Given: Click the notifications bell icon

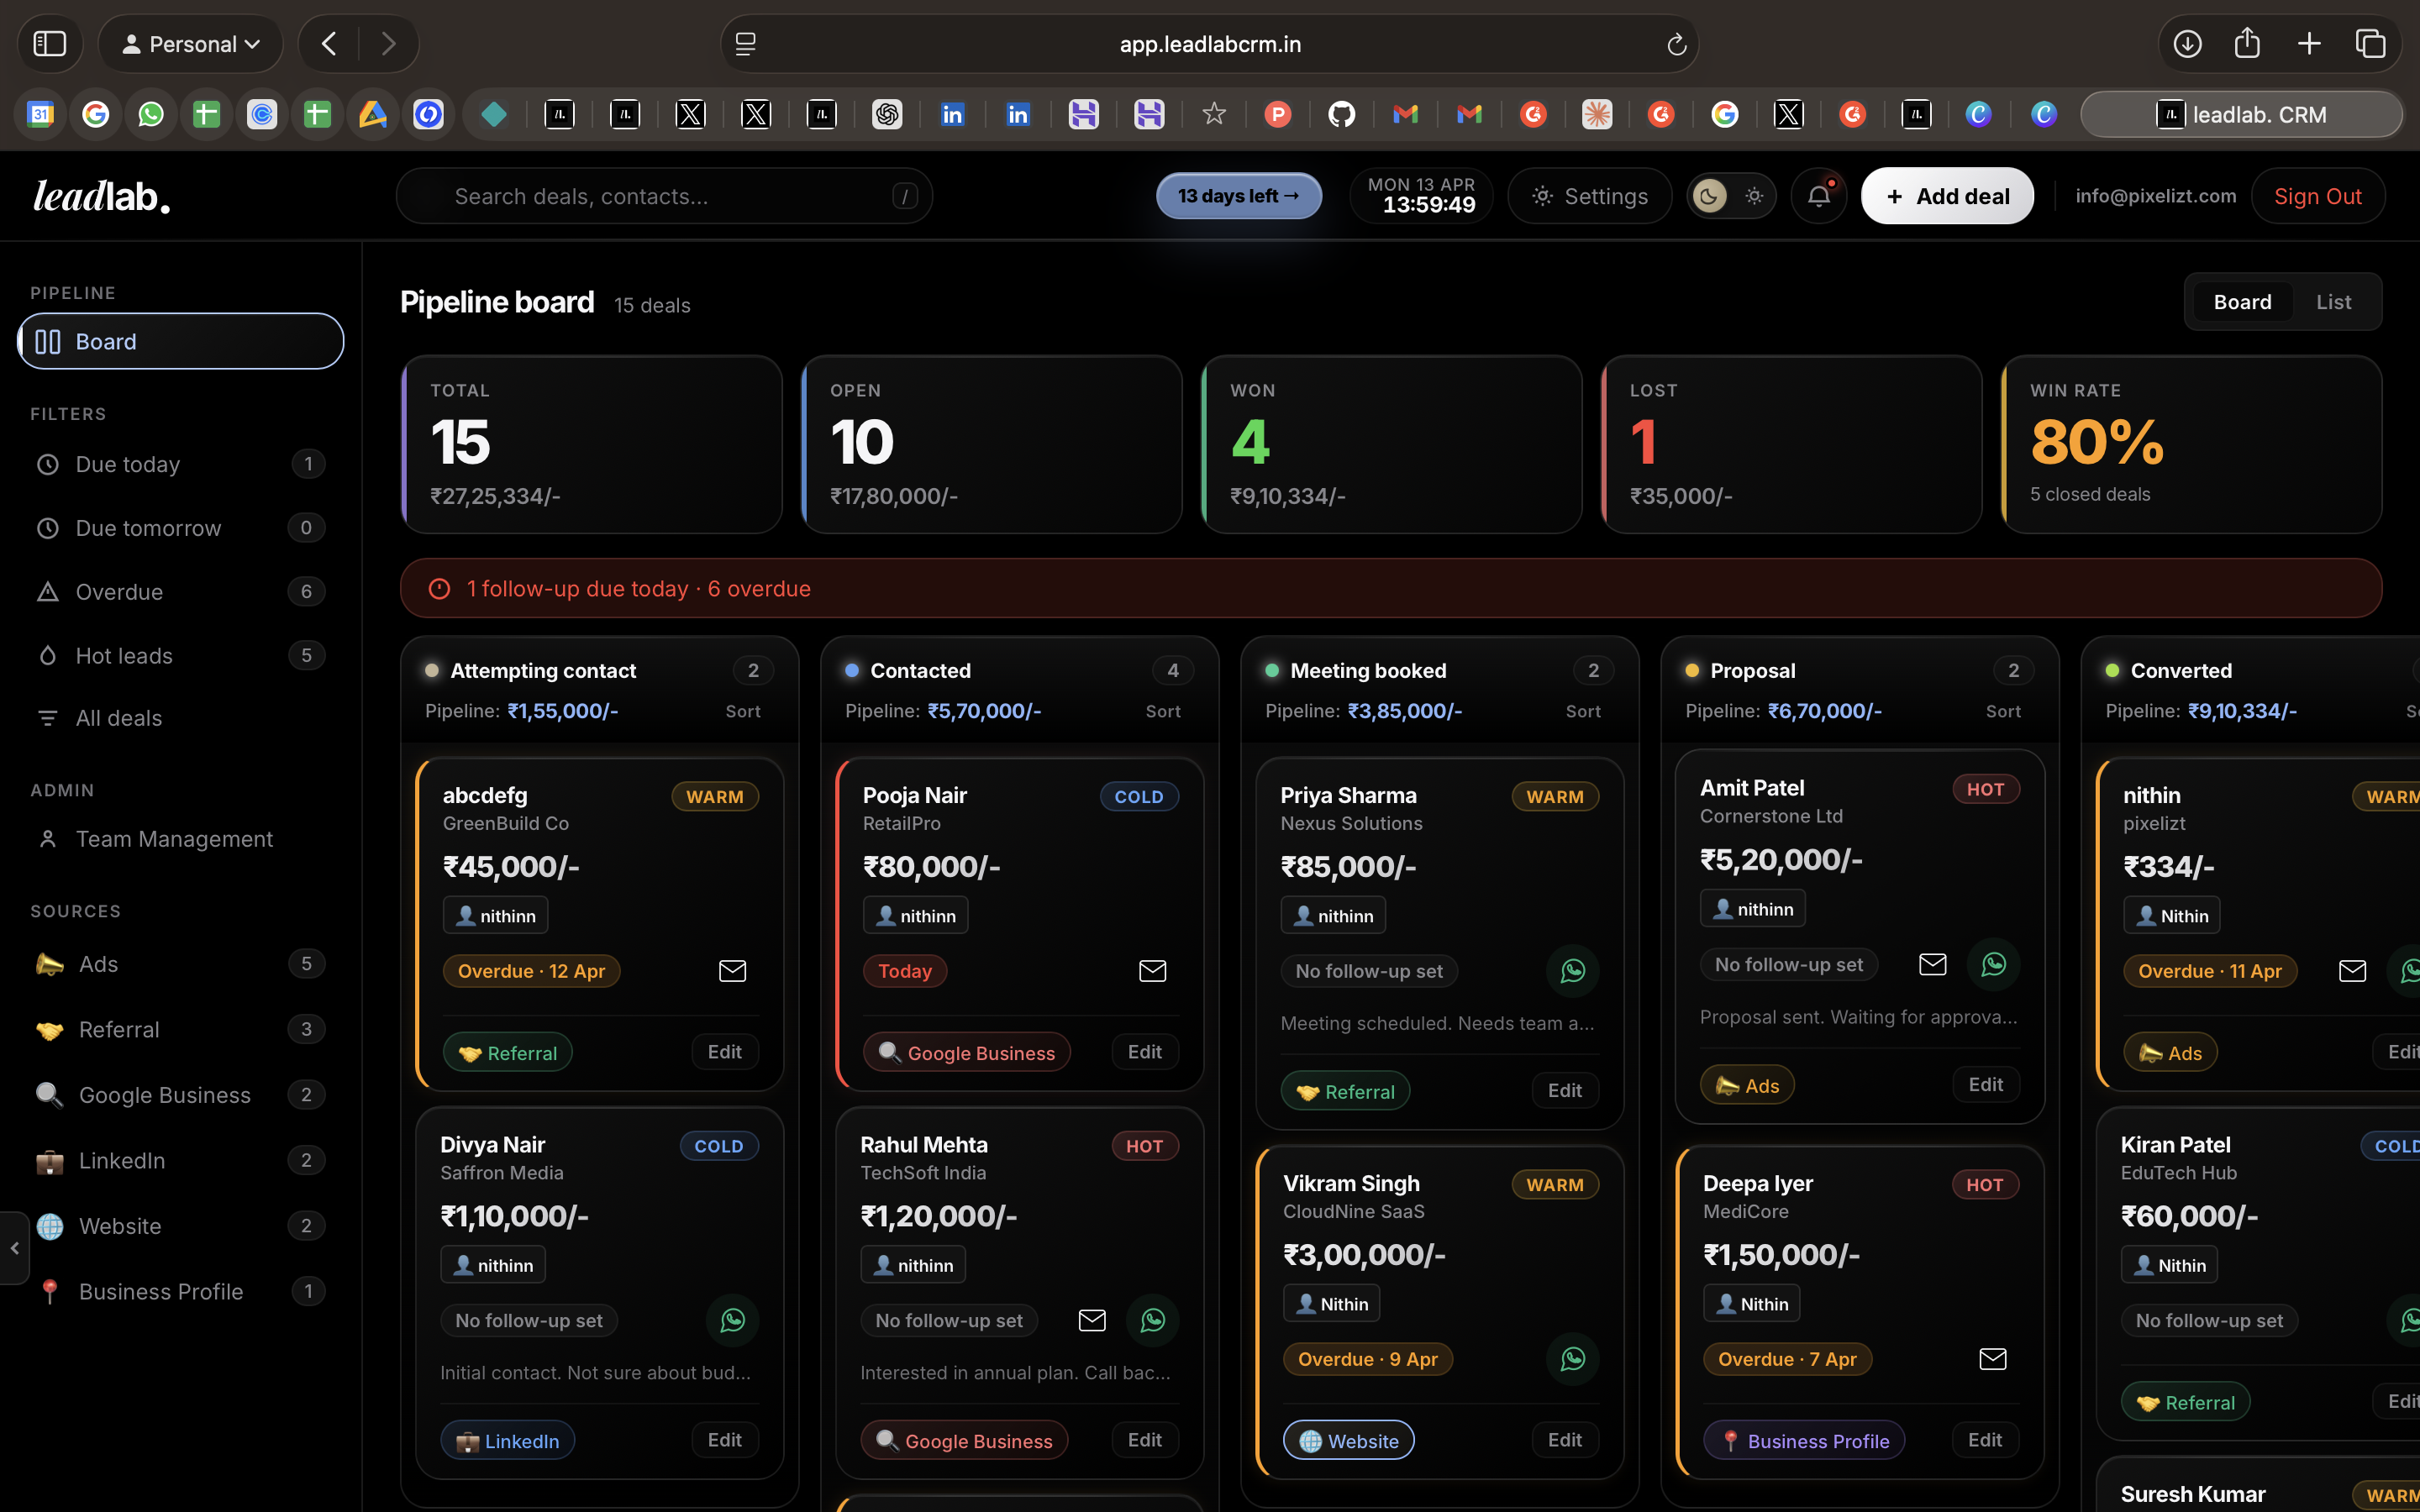Looking at the screenshot, I should click(x=1818, y=196).
